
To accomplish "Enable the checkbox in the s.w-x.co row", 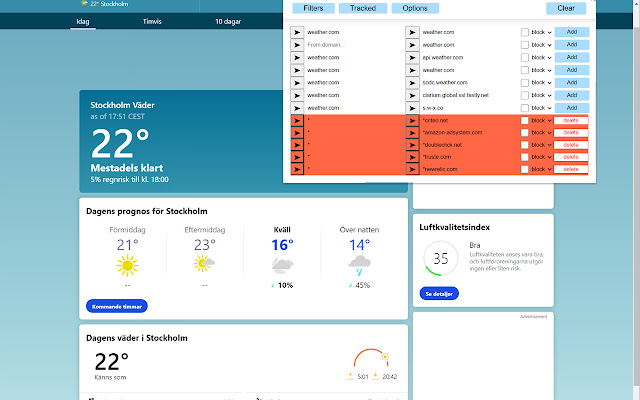I will (525, 107).
